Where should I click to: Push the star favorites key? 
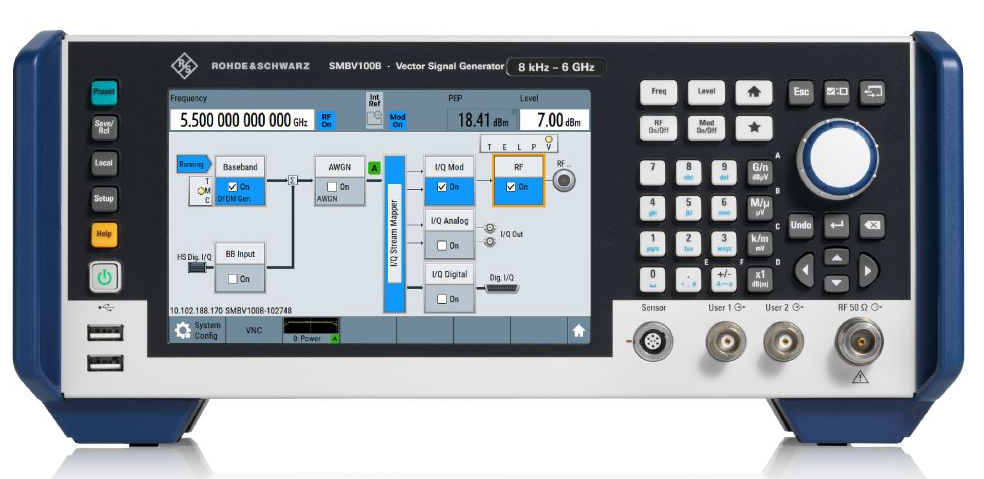tap(754, 127)
